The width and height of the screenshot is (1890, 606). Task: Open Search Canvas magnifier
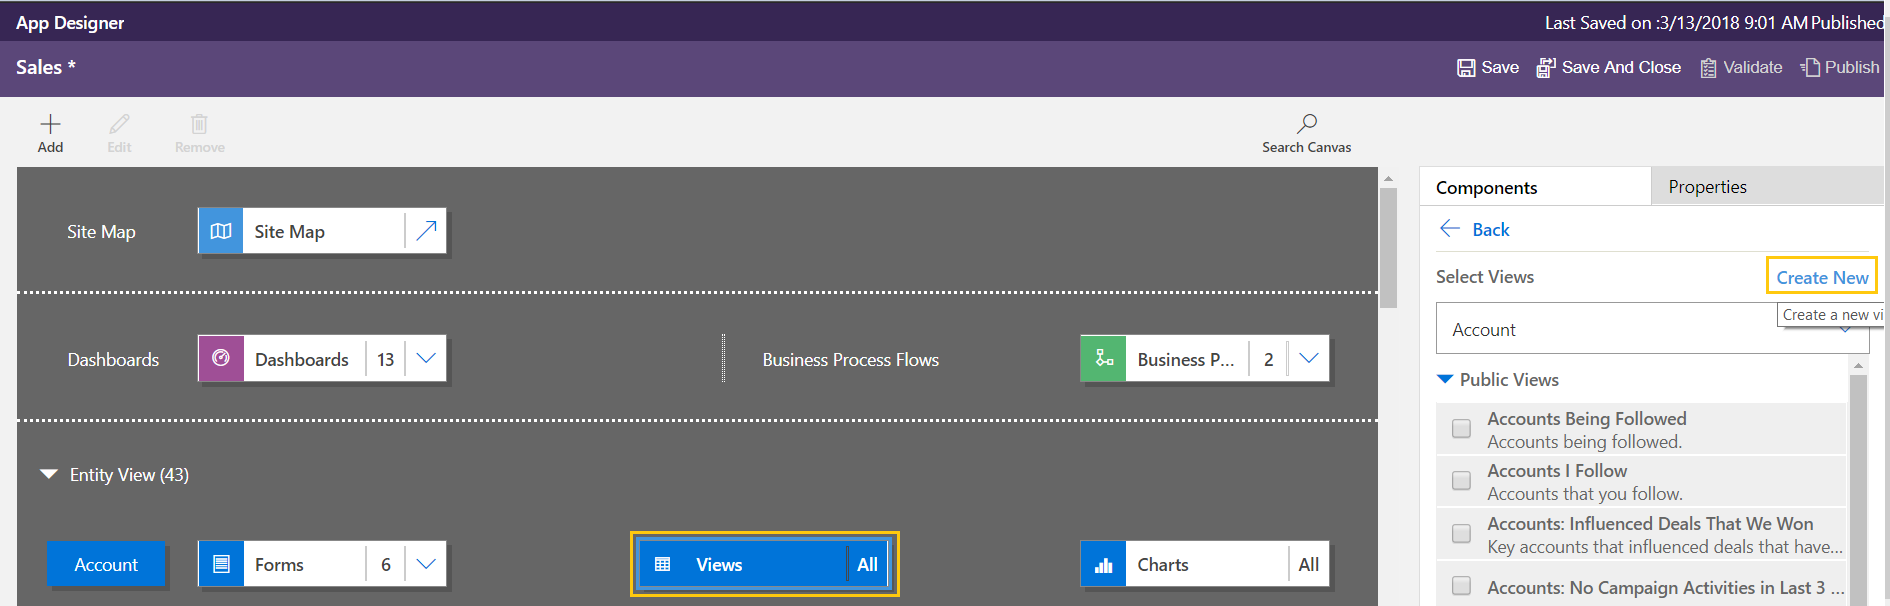tap(1307, 124)
